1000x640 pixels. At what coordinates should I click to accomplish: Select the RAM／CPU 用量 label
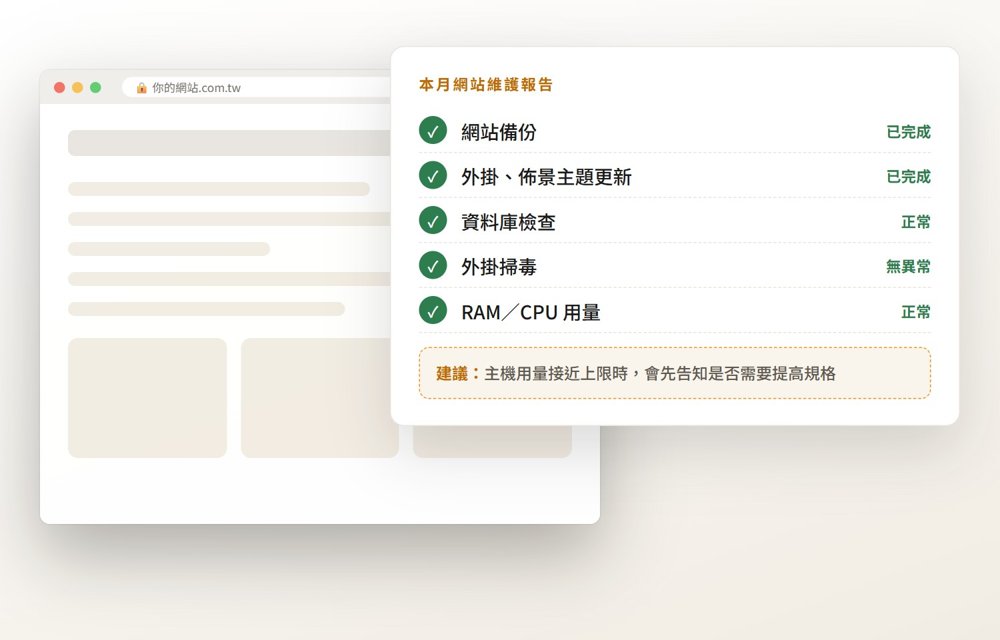(531, 312)
